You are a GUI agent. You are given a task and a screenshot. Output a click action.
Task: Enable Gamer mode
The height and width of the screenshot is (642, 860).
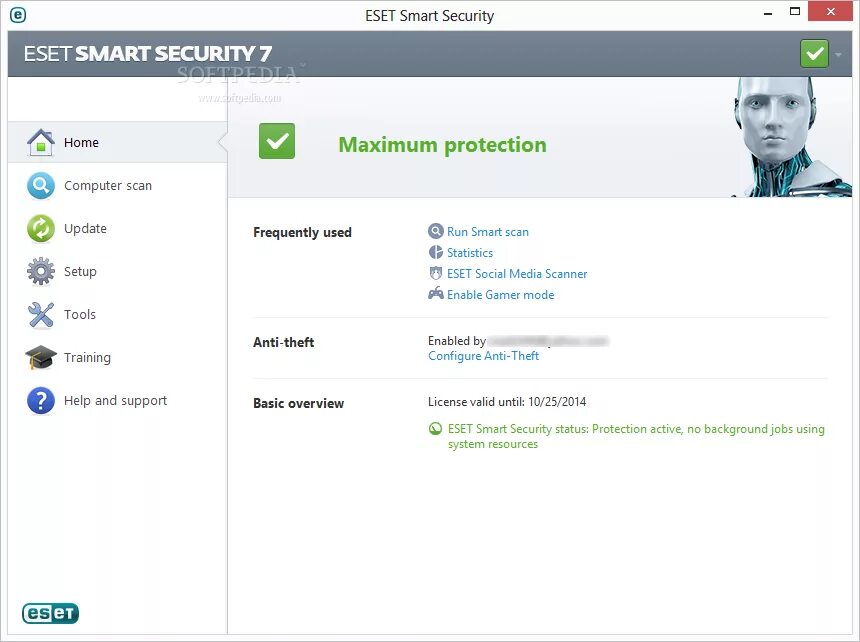pos(501,294)
